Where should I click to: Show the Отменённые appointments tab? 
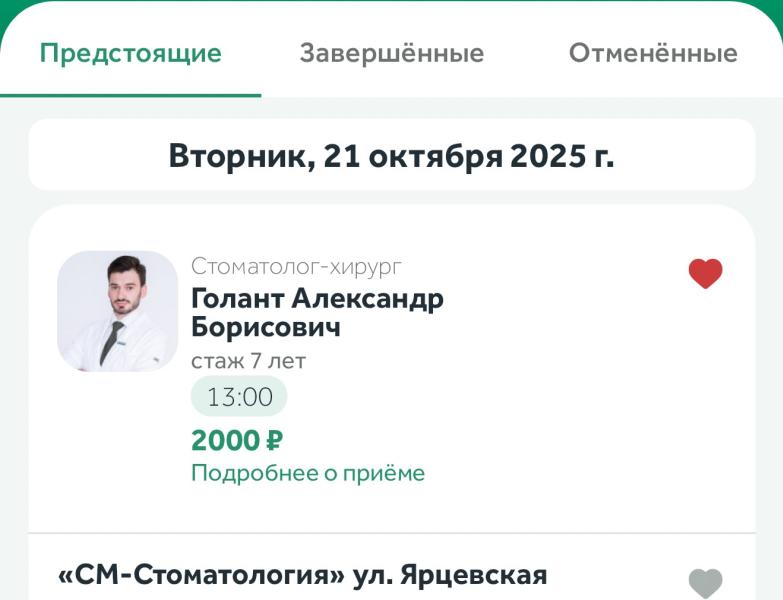[x=653, y=53]
